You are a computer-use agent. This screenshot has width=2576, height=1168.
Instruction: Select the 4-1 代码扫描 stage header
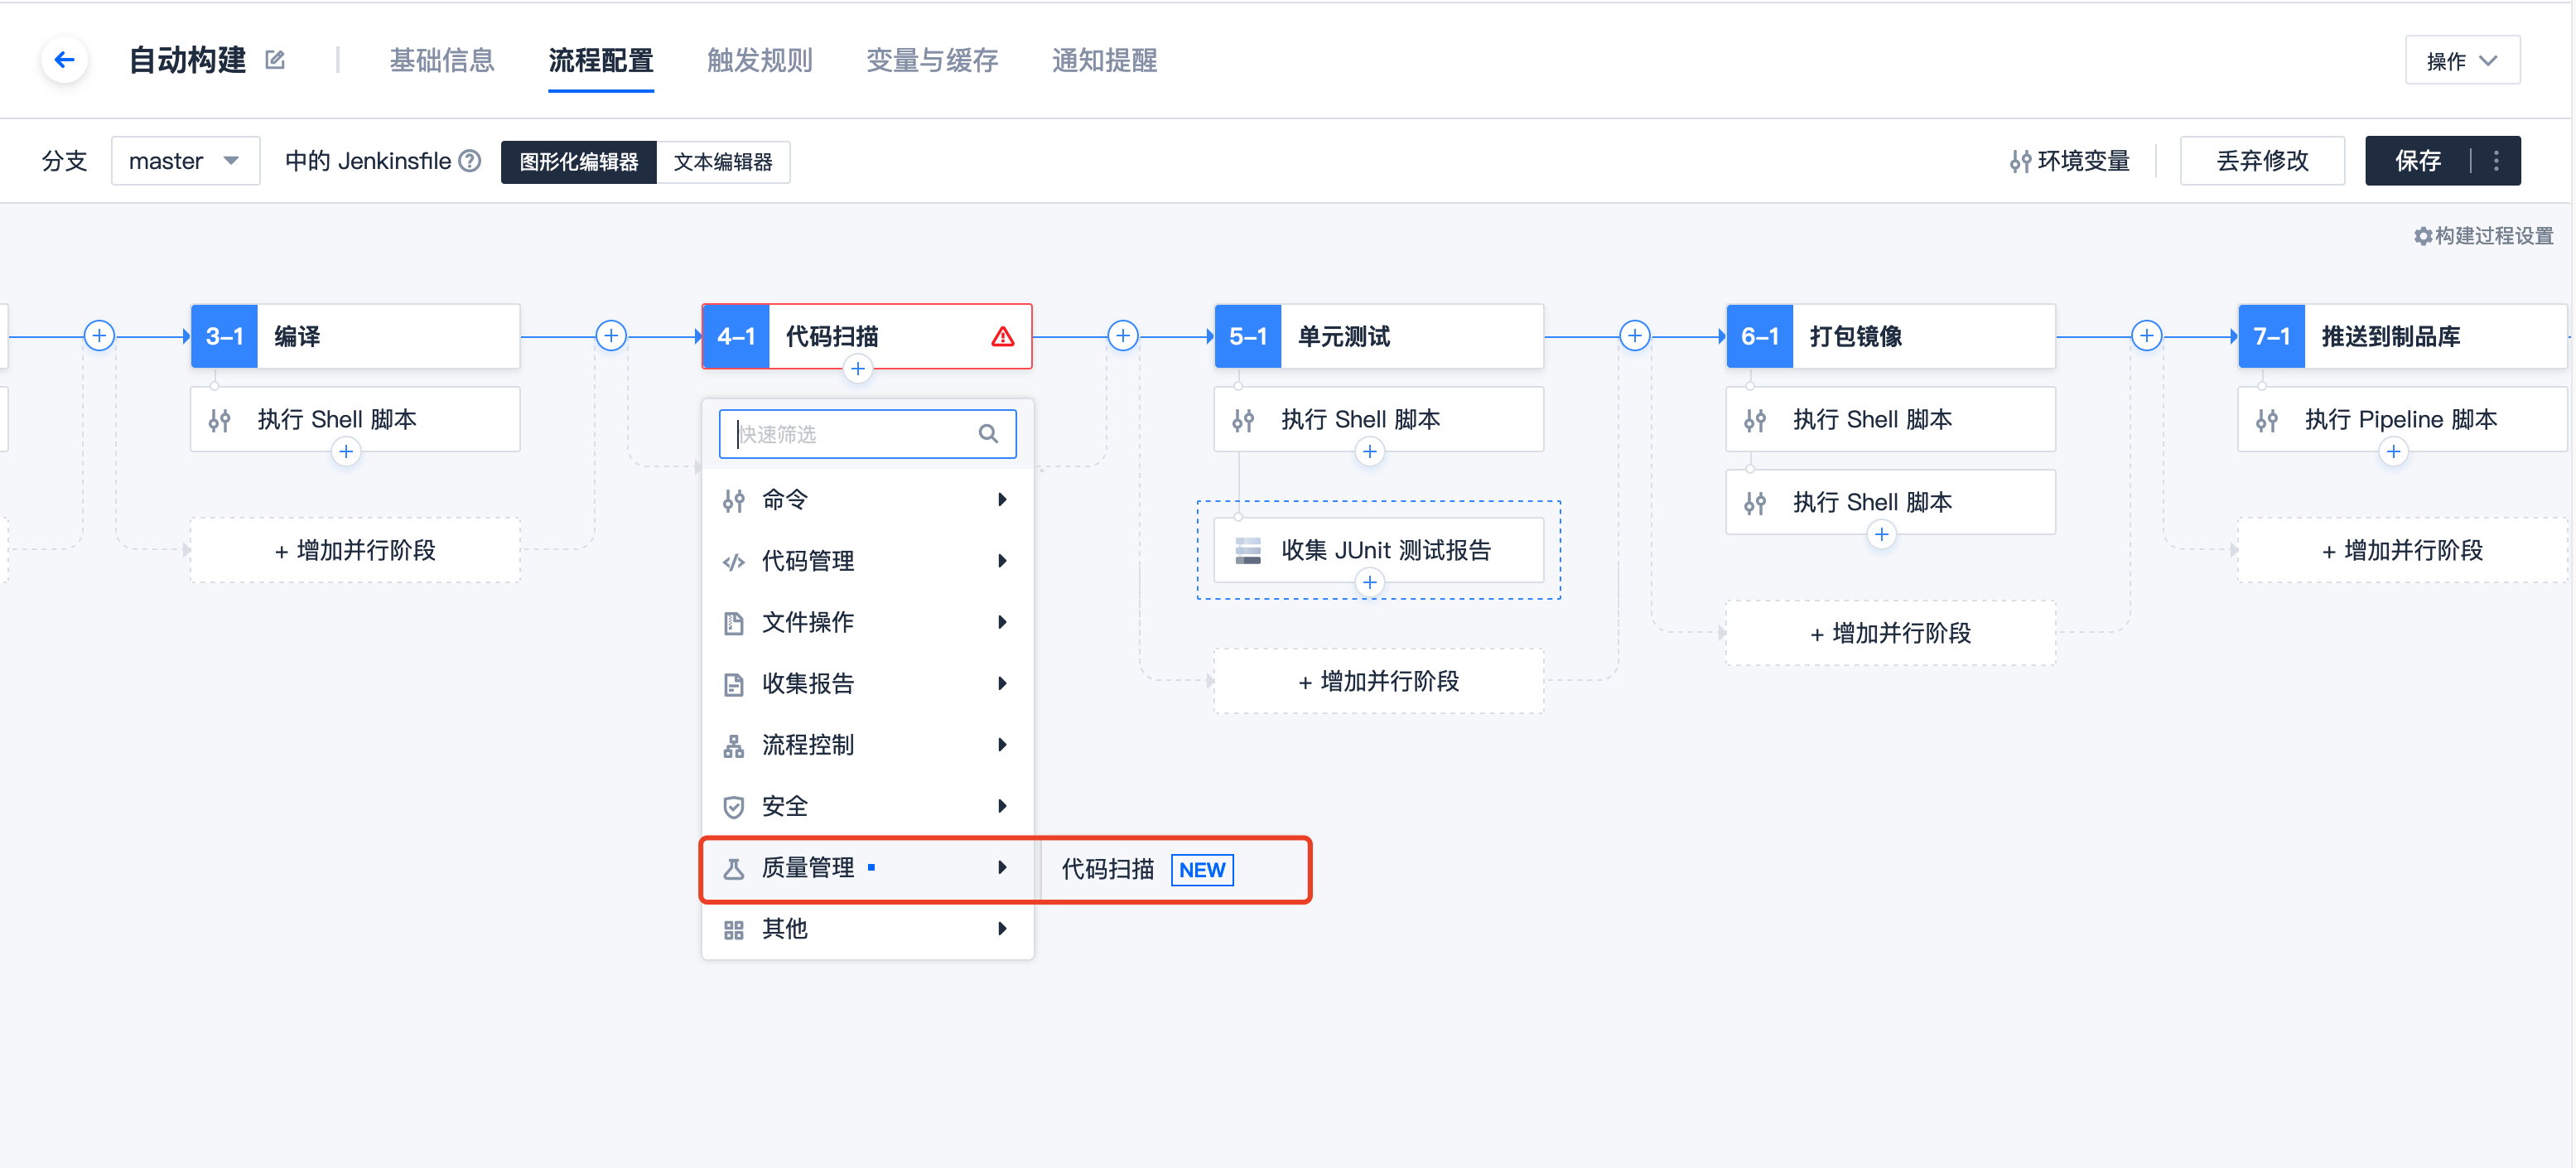coord(867,337)
